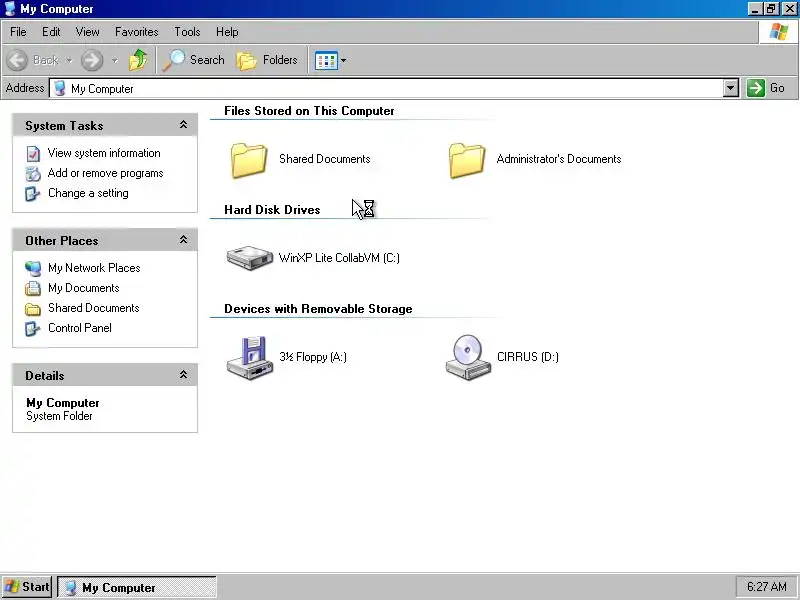800x600 pixels.
Task: Click the Go label text
Action: point(777,88)
